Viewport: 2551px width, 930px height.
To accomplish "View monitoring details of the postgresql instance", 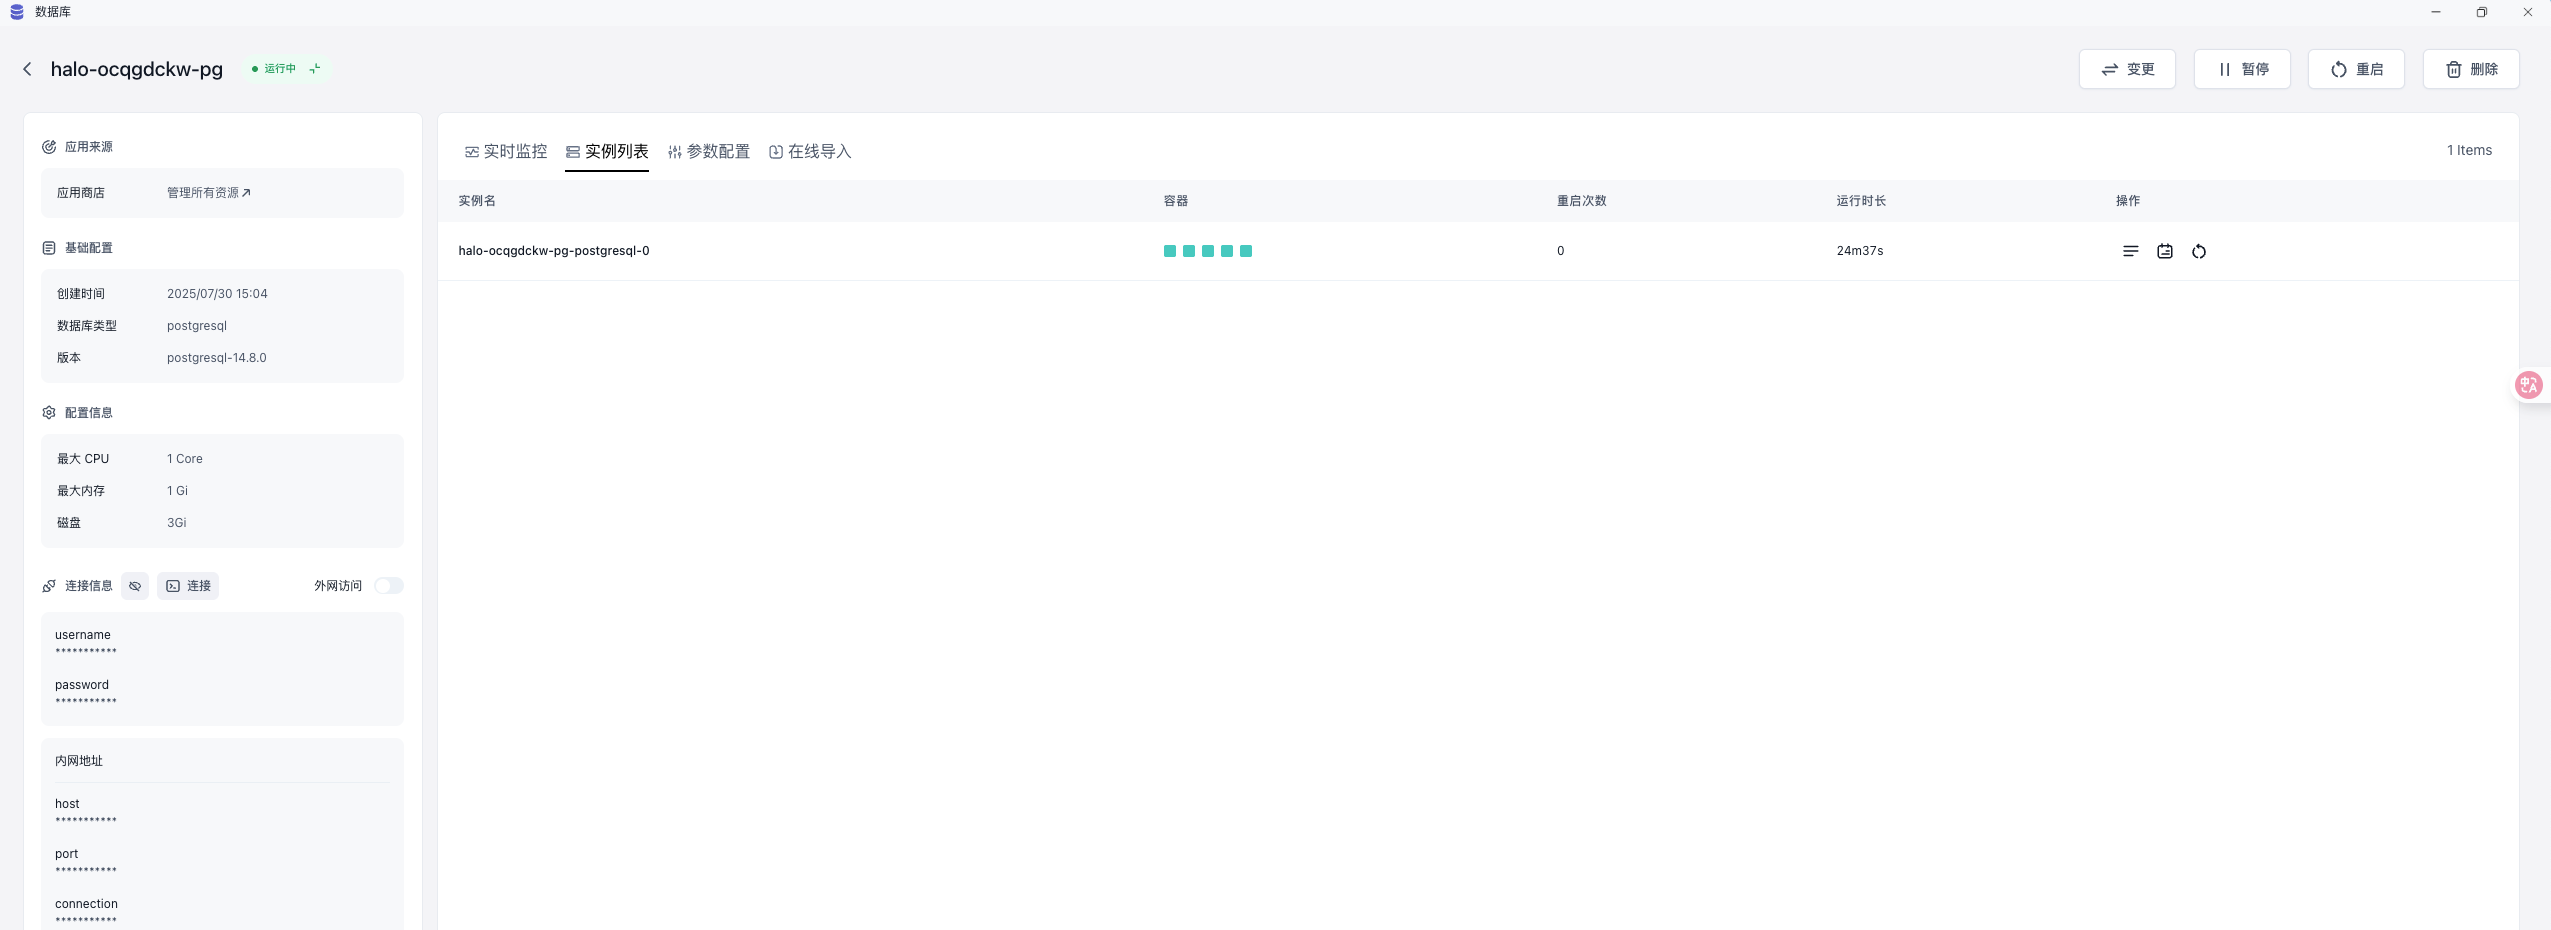I will pyautogui.click(x=2165, y=251).
